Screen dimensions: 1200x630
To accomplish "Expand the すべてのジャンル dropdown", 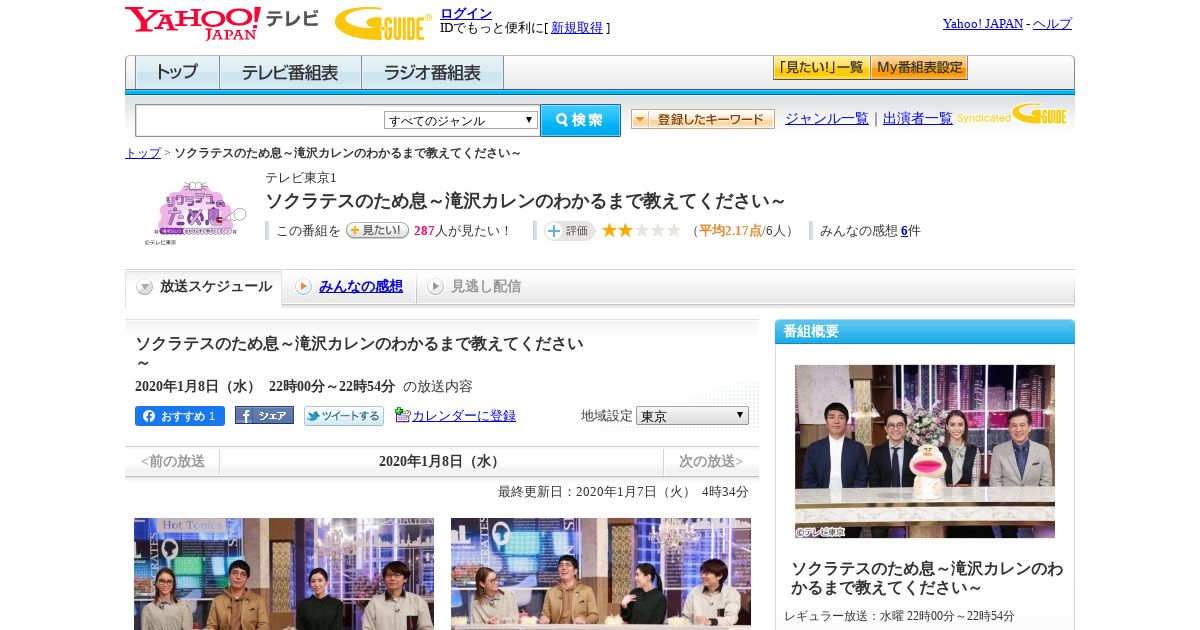I will [x=461, y=120].
